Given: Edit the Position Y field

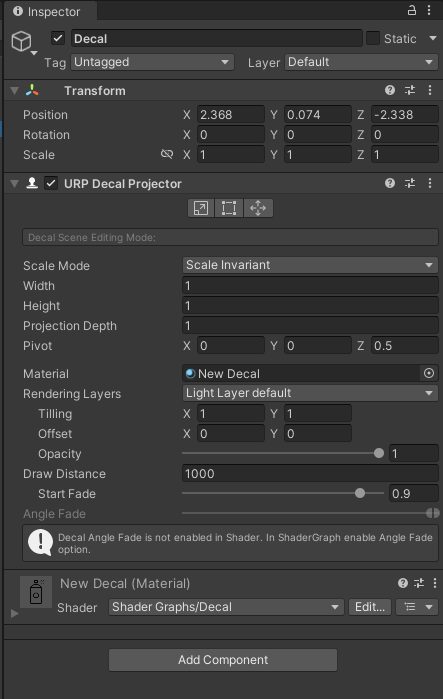Looking at the screenshot, I should [x=318, y=115].
